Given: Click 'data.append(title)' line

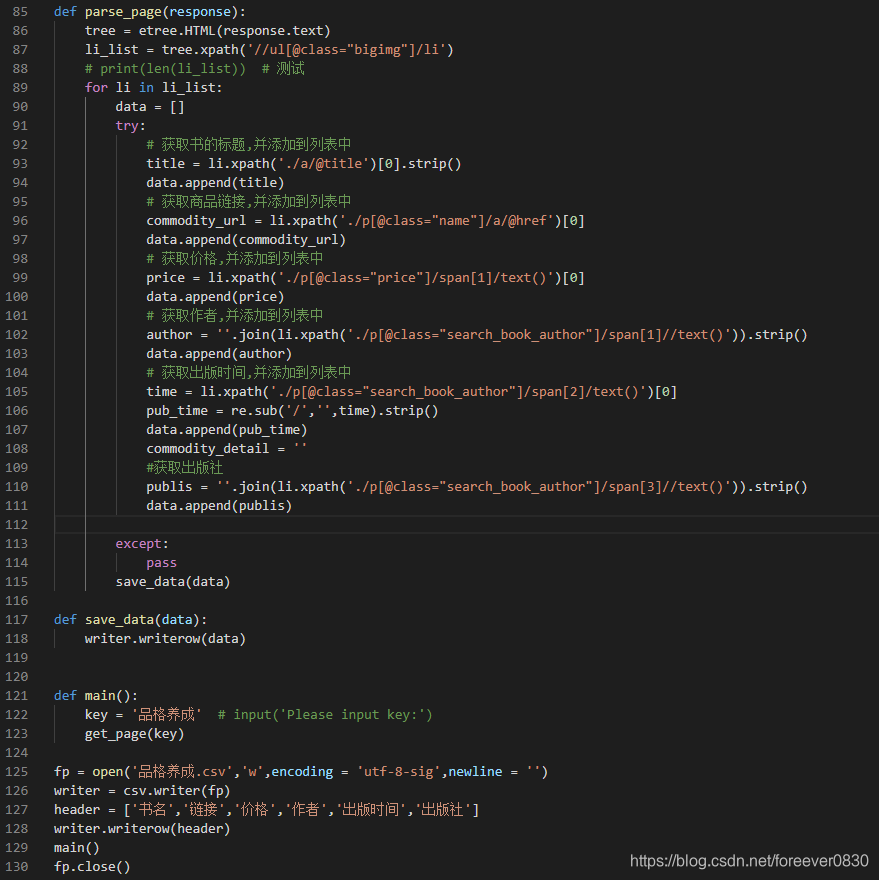Looking at the screenshot, I should pos(215,183).
